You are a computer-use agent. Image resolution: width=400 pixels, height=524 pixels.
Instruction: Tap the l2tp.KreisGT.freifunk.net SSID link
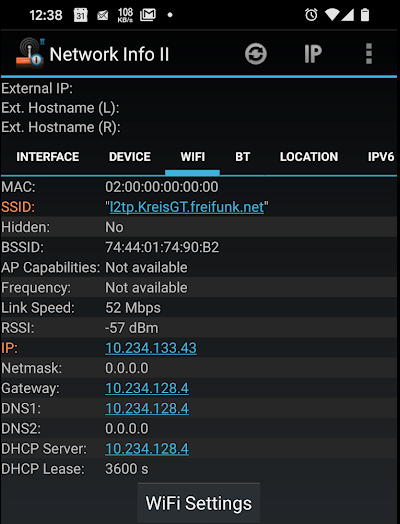click(187, 207)
